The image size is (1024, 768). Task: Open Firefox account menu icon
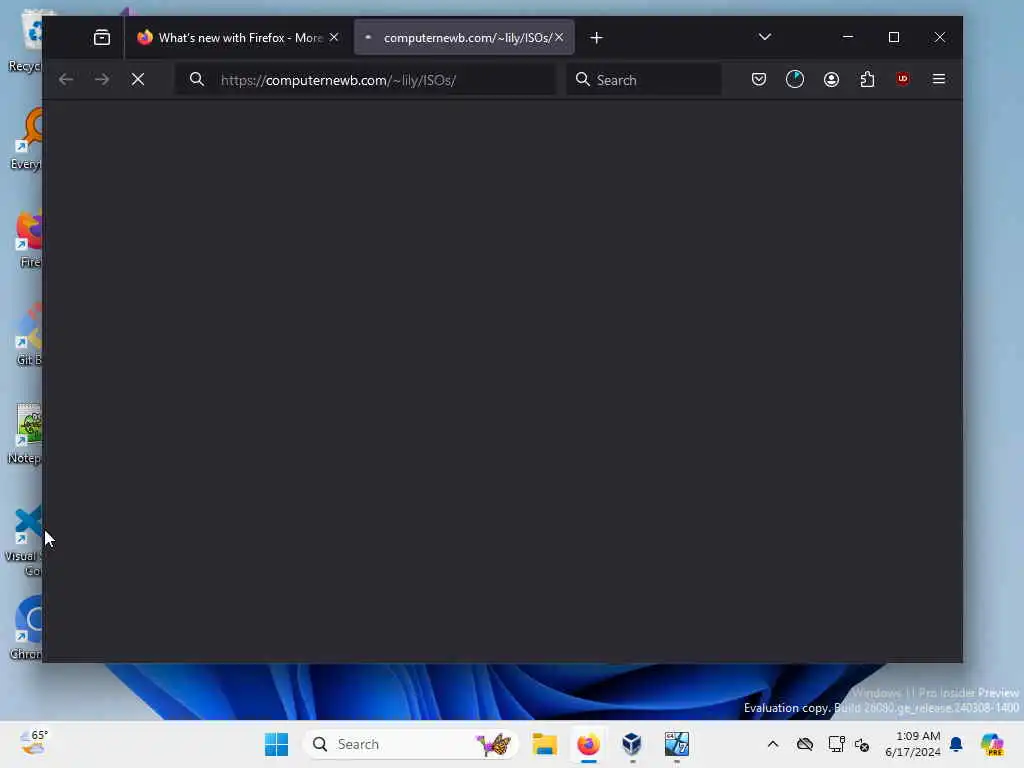[831, 80]
